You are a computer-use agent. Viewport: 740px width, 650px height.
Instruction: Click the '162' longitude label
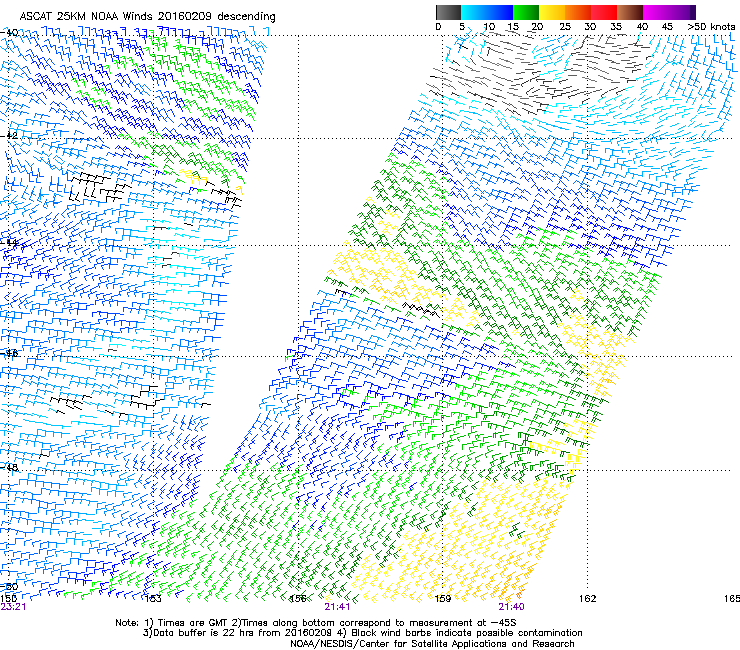pyautogui.click(x=587, y=599)
